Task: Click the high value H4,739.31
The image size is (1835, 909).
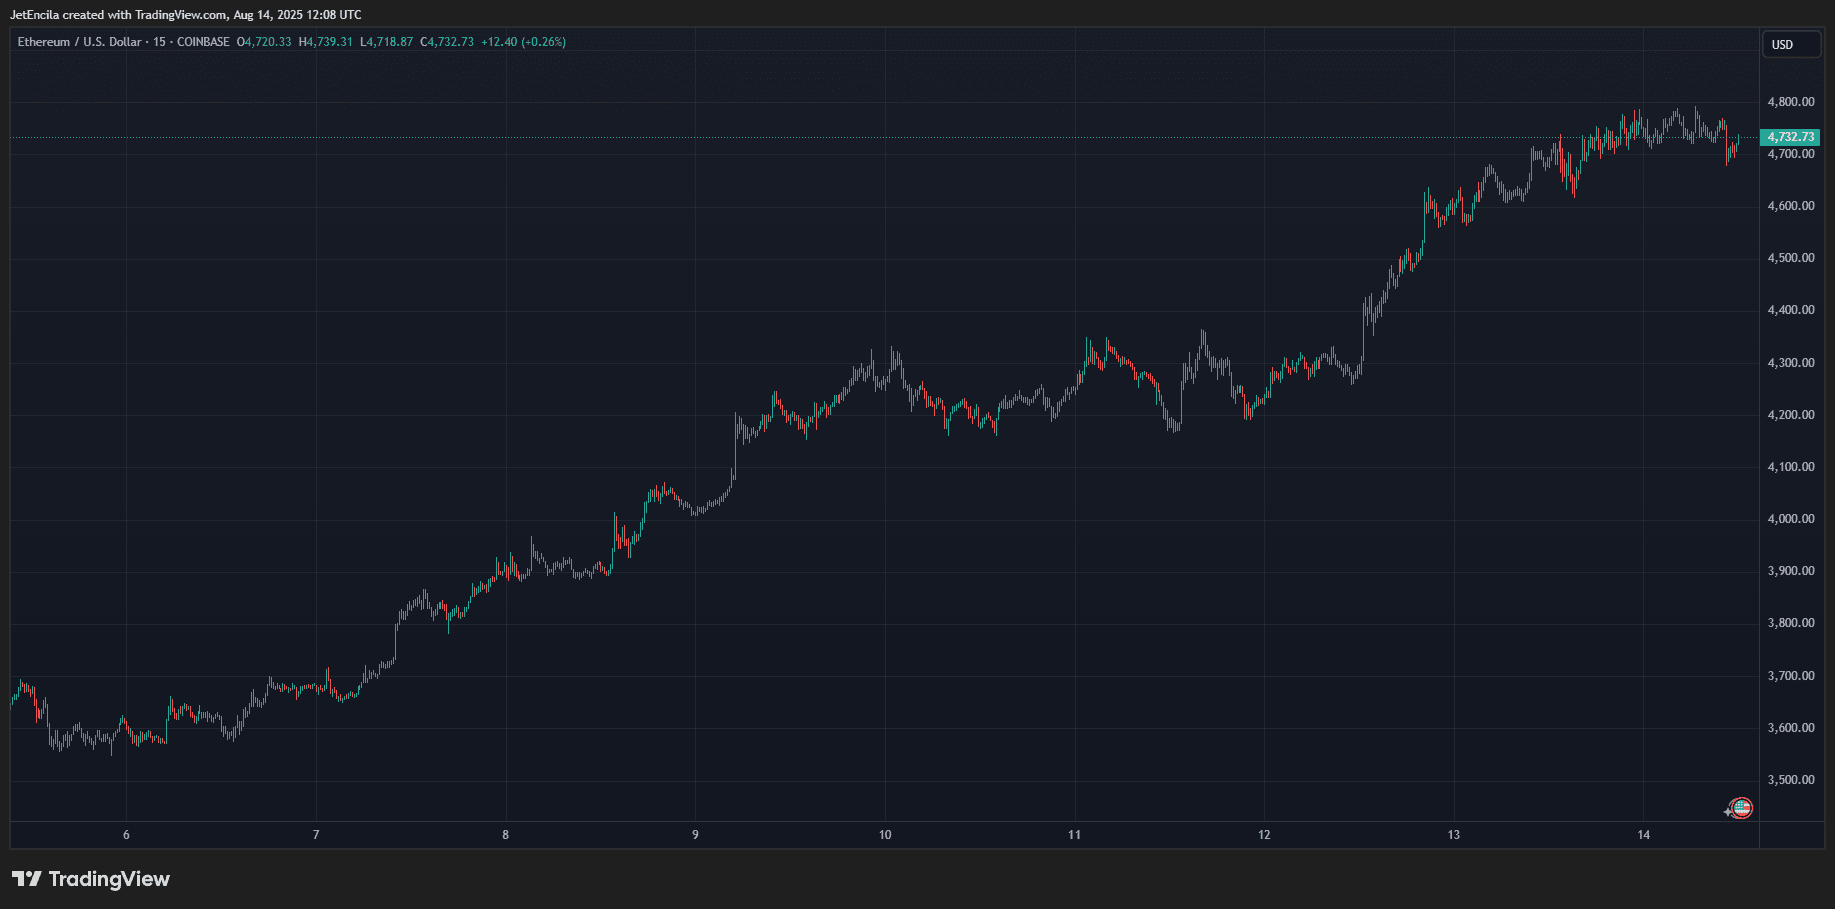Action: click(326, 42)
